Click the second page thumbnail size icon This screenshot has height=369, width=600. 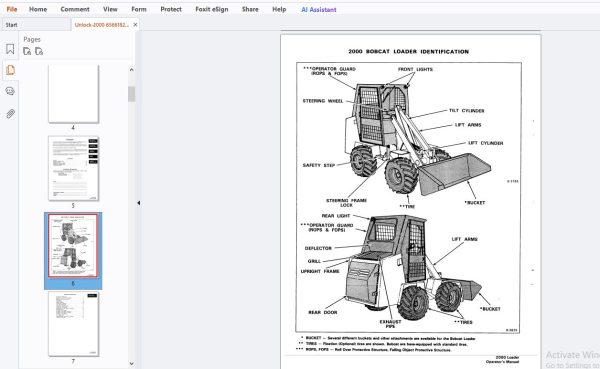tap(39, 51)
